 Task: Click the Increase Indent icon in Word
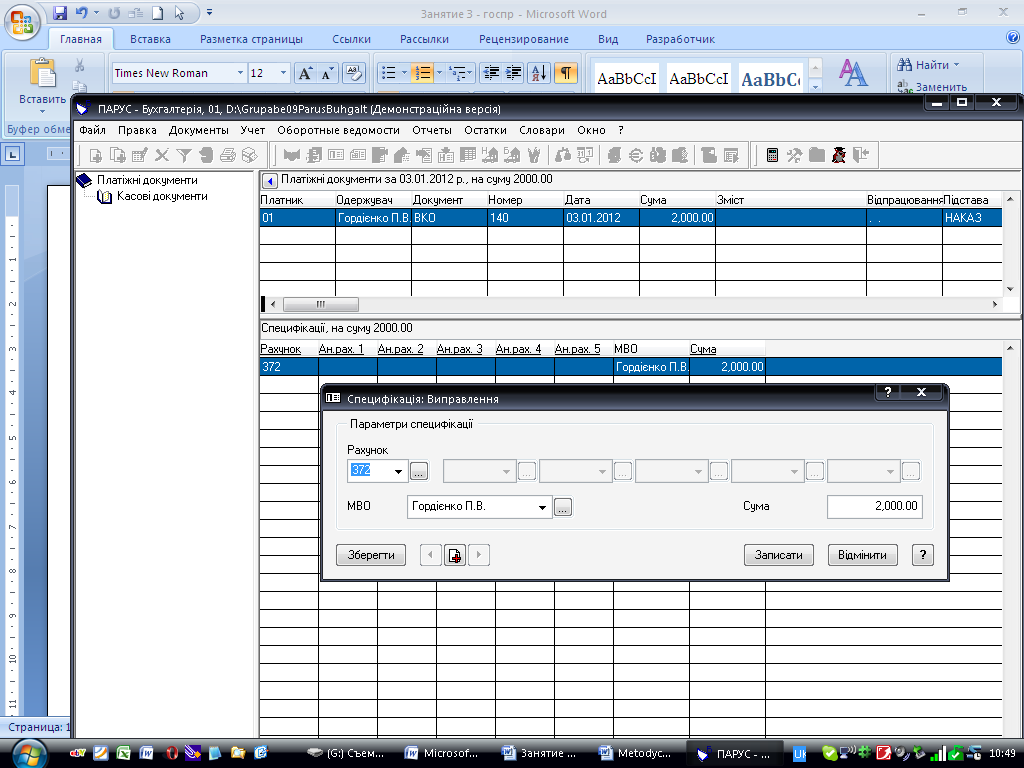(x=514, y=73)
